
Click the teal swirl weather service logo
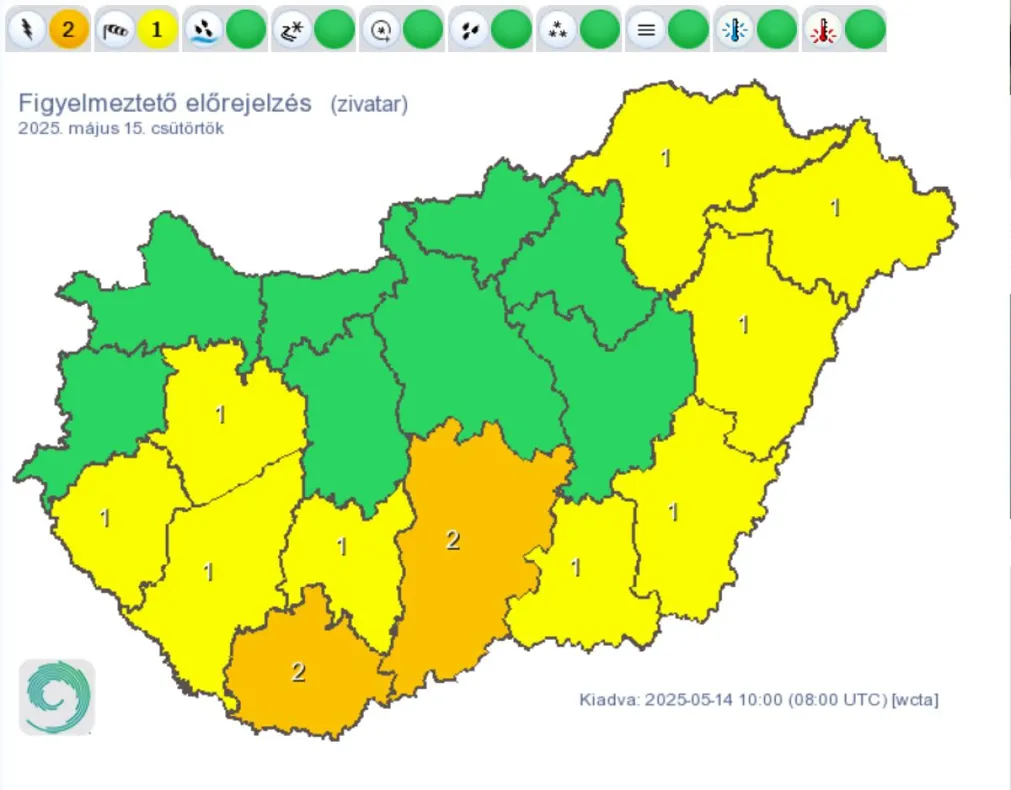pyautogui.click(x=57, y=697)
